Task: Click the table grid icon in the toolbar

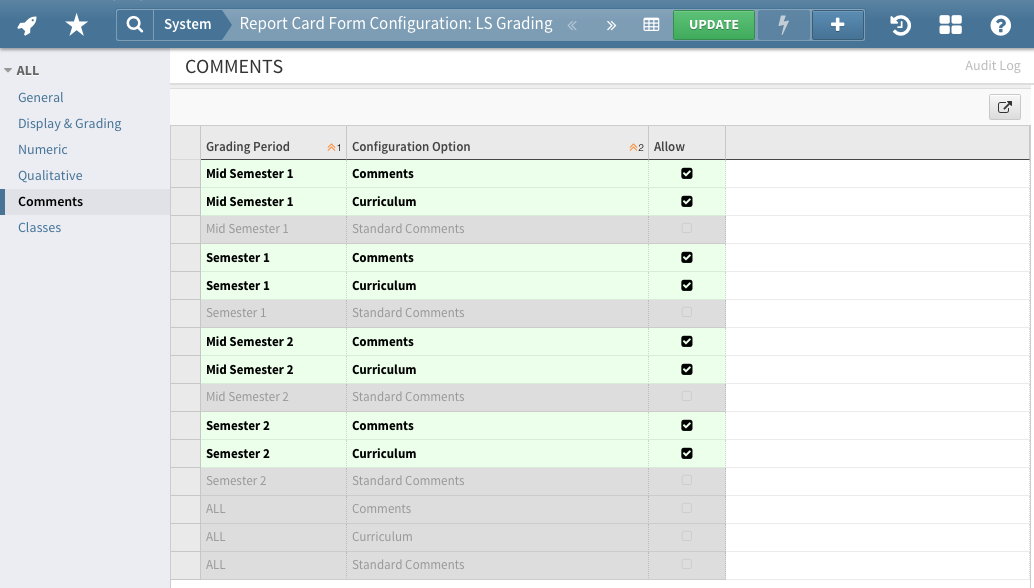Action: click(x=652, y=24)
